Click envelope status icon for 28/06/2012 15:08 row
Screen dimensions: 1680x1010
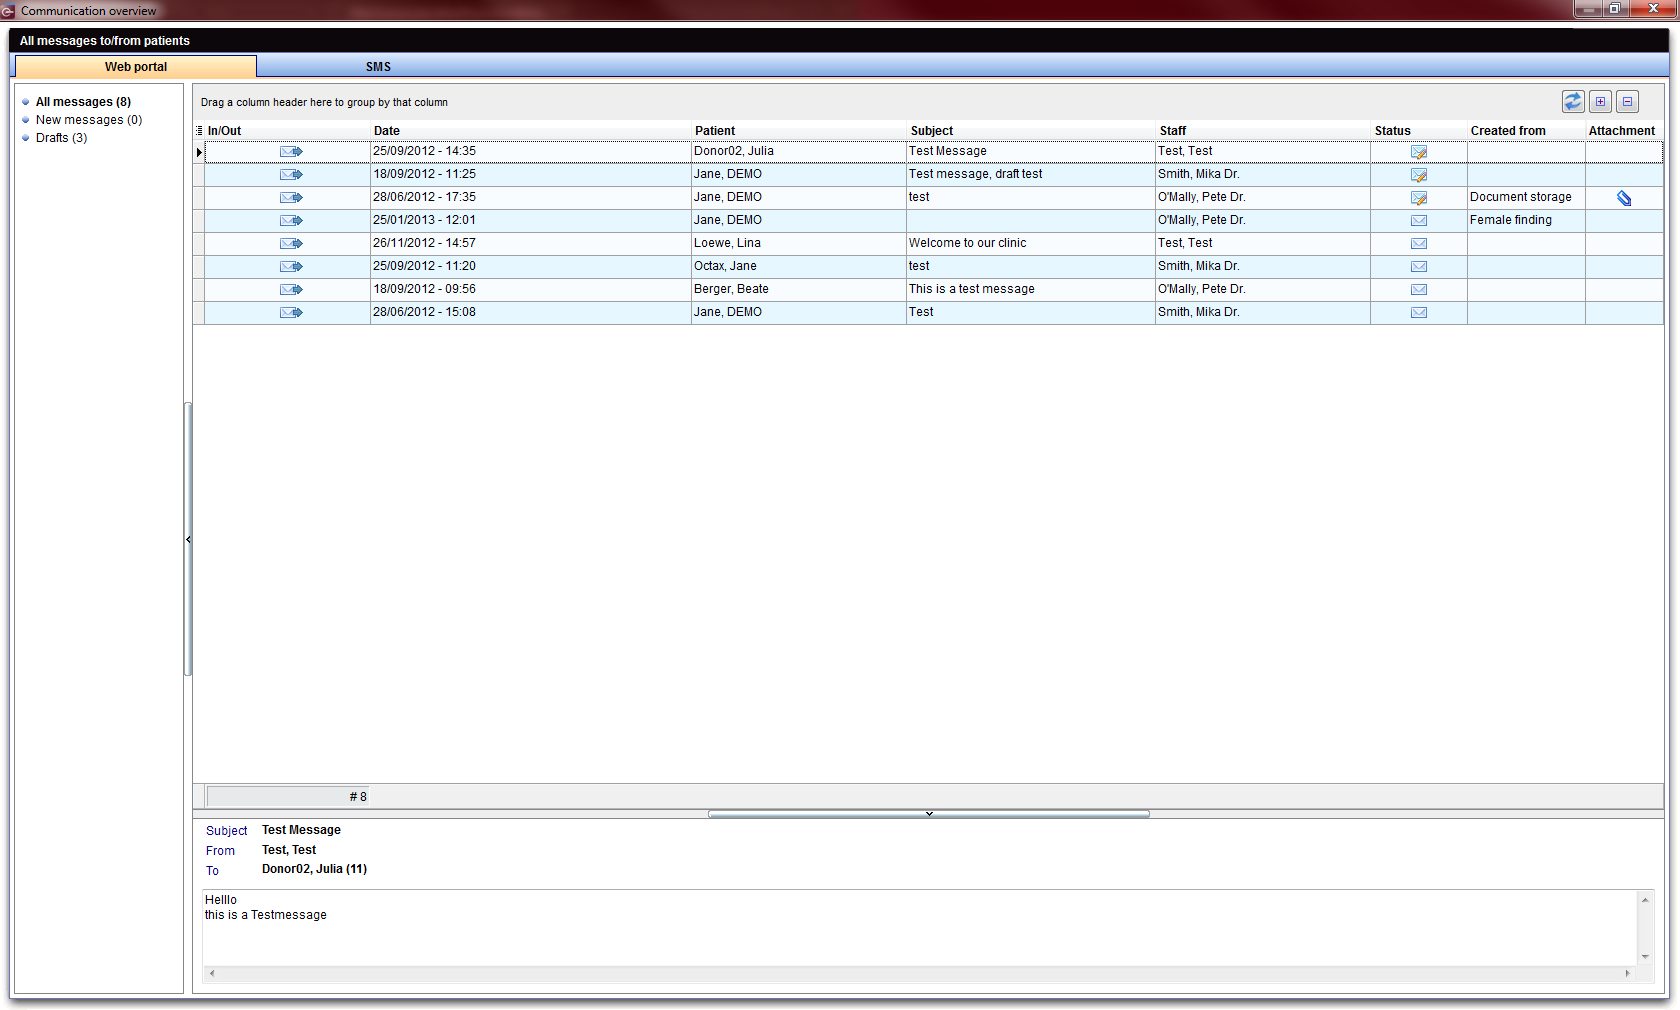pos(1419,312)
